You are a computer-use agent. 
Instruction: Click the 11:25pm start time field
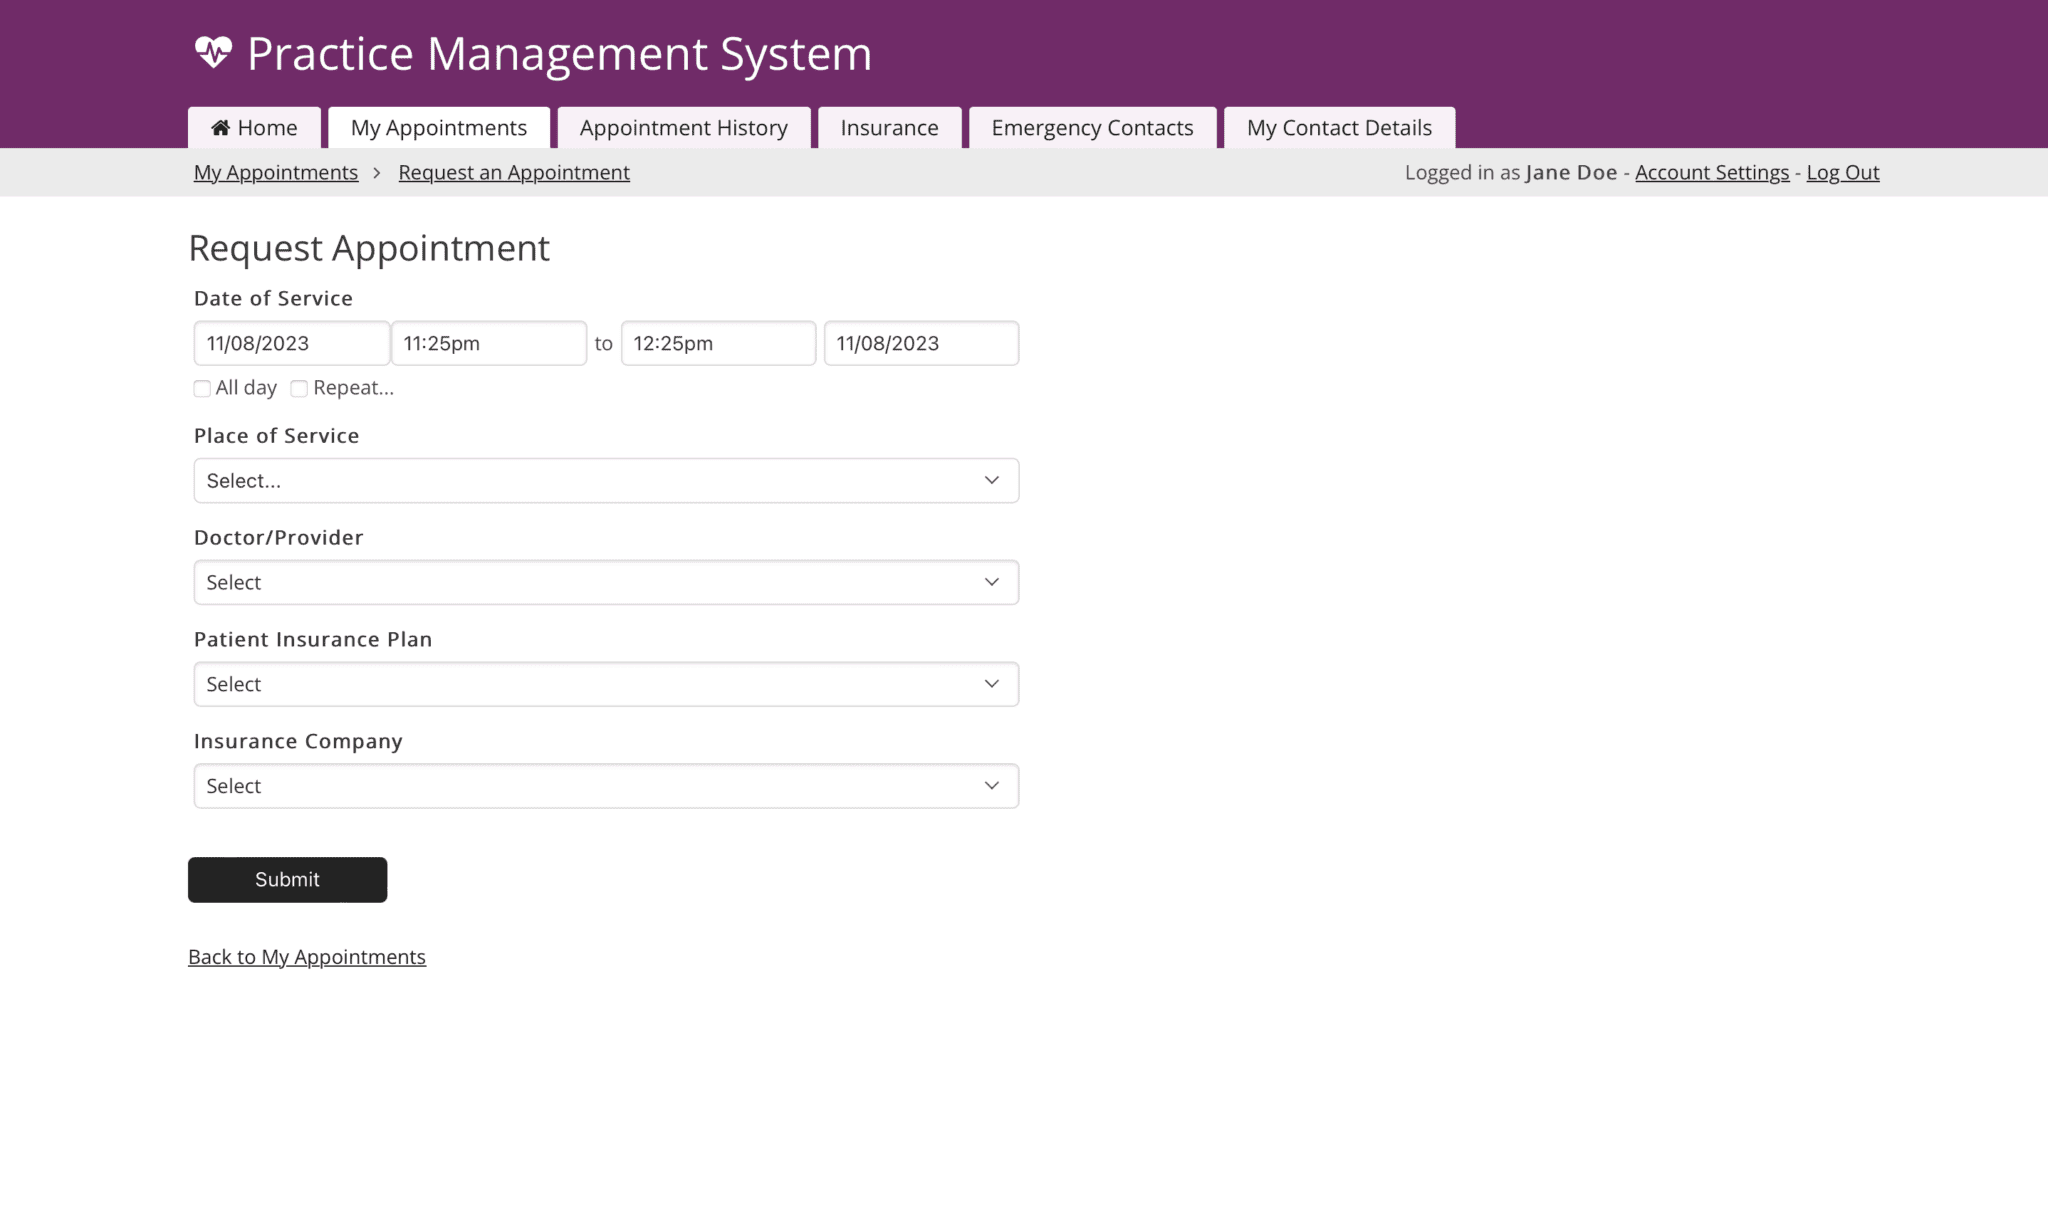[x=489, y=343]
